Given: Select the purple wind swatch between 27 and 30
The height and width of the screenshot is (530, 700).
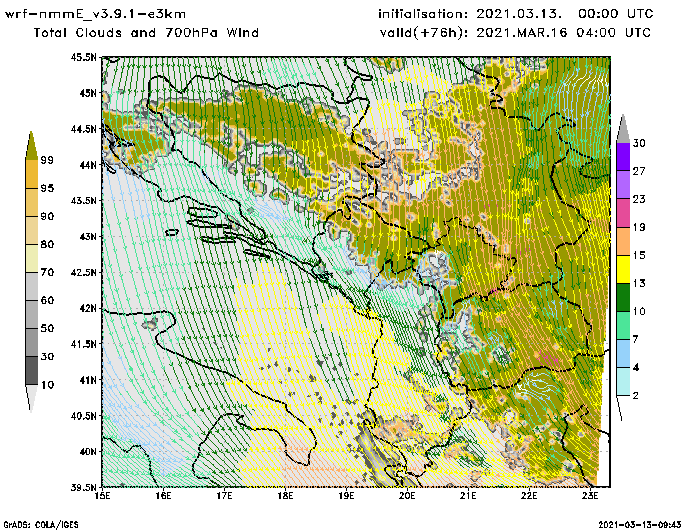Looking at the screenshot, I should point(623,157).
